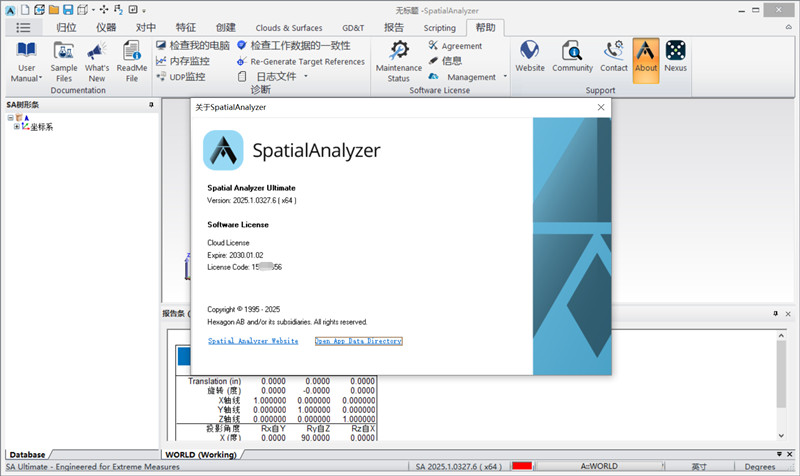Open the Spatial Analyzer Website link
Image resolution: width=800 pixels, height=476 pixels.
(x=253, y=341)
